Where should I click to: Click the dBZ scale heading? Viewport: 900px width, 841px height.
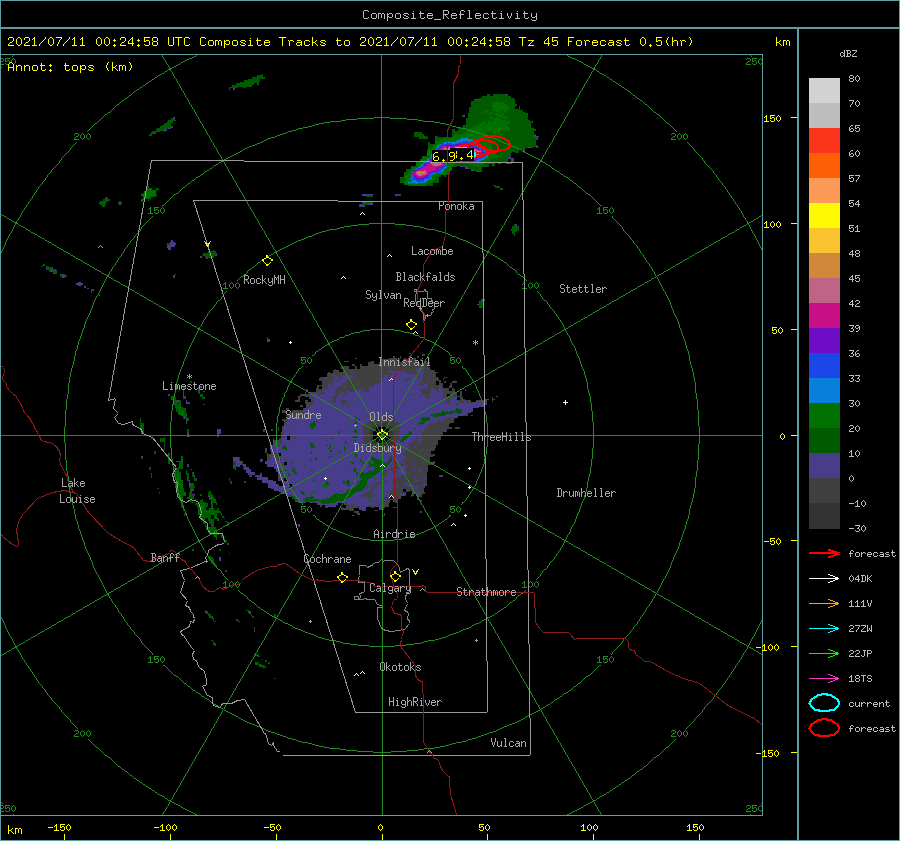(x=848, y=54)
